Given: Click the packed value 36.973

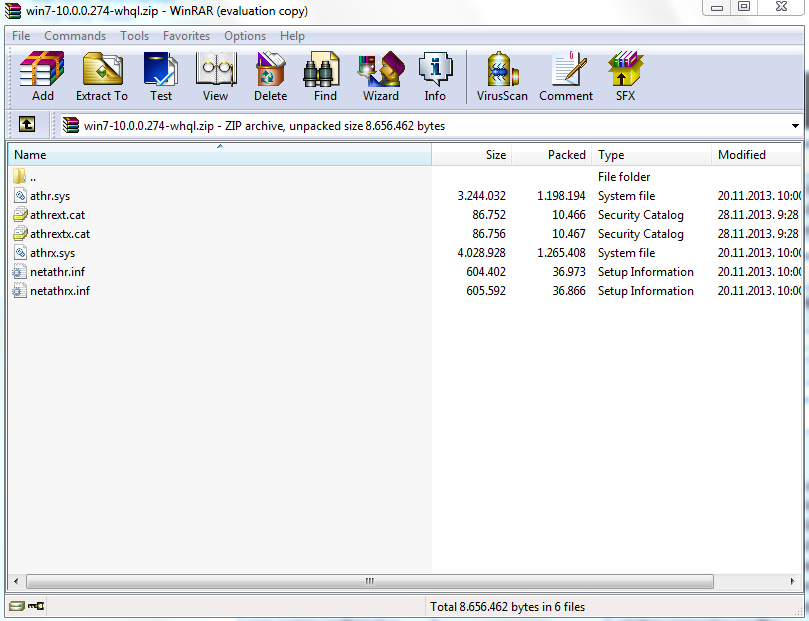Looking at the screenshot, I should coord(569,272).
